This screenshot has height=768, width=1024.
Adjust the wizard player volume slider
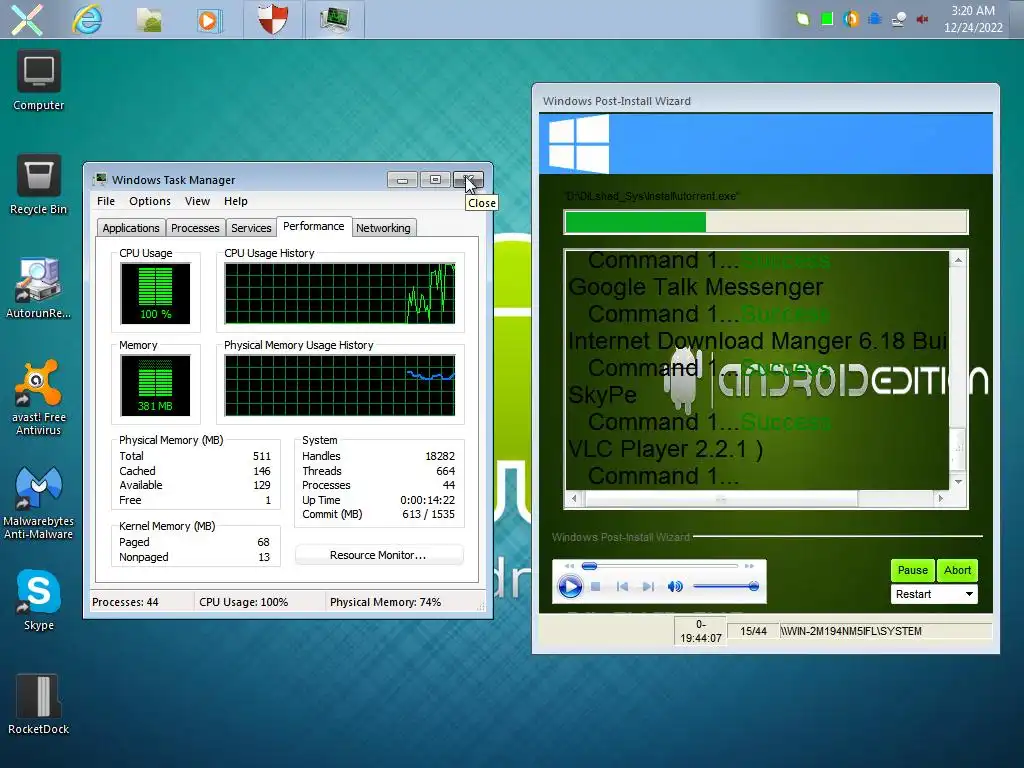point(725,586)
